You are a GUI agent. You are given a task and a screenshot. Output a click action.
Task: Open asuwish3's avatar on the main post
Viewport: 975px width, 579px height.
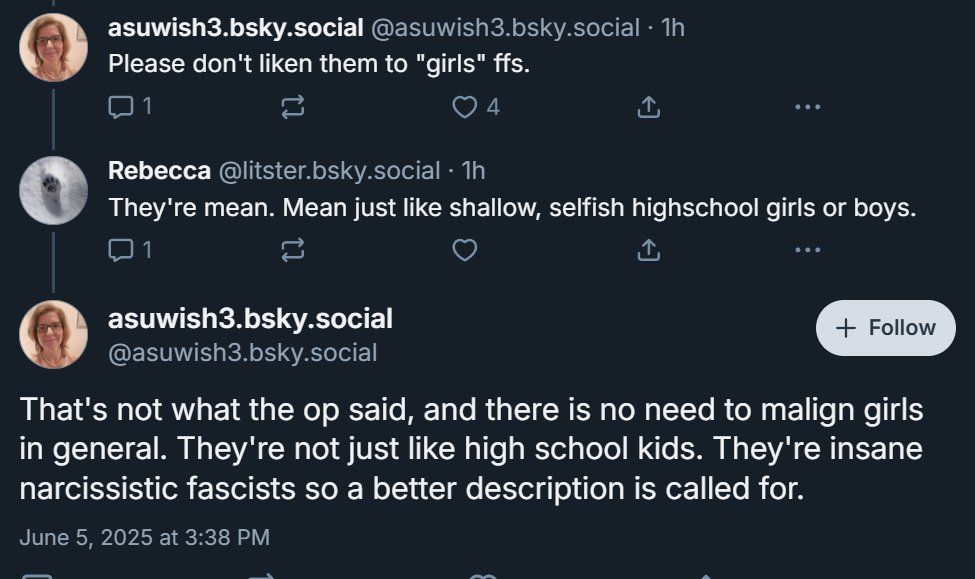[x=53, y=334]
